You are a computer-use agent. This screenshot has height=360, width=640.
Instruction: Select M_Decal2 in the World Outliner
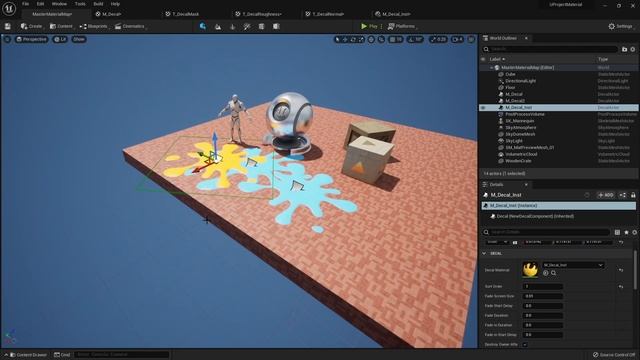tap(515, 101)
